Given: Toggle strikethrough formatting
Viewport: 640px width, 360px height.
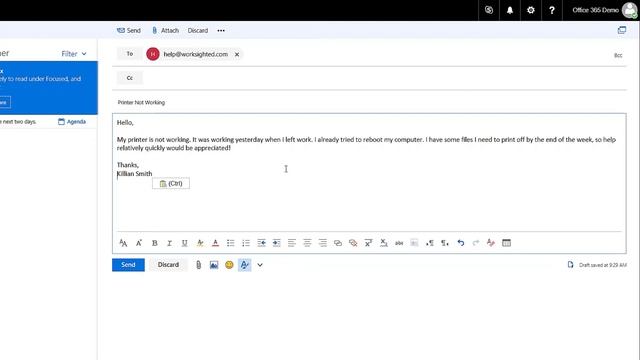Looking at the screenshot, I should (x=399, y=243).
